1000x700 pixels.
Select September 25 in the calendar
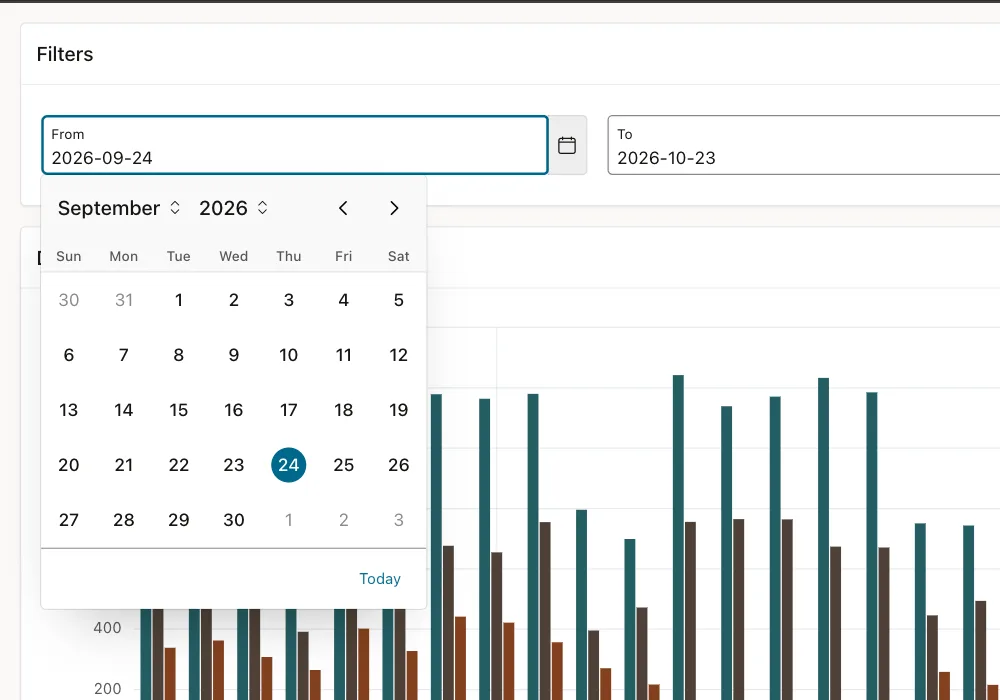pyautogui.click(x=344, y=465)
